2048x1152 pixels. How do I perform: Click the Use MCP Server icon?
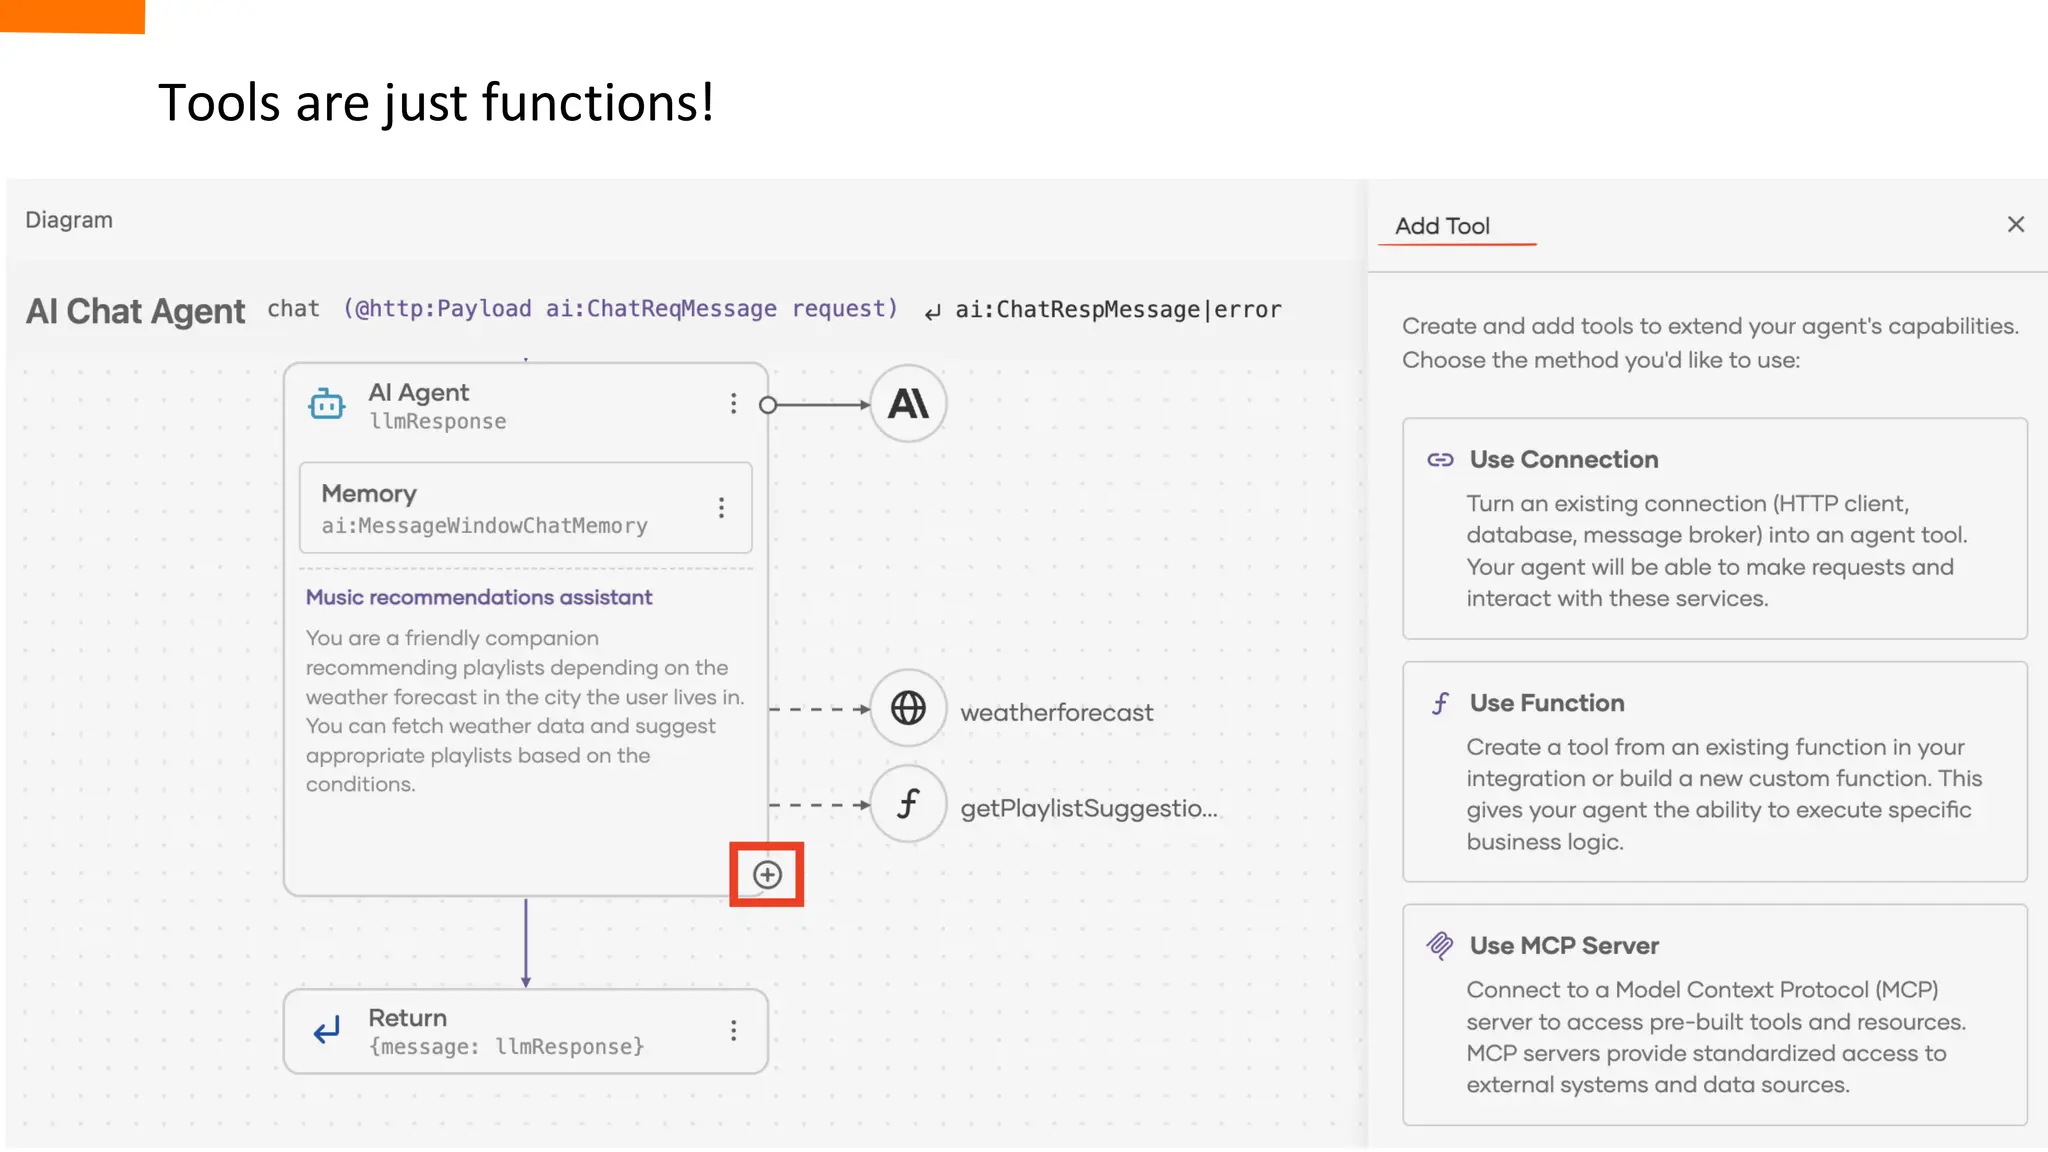coord(1440,945)
